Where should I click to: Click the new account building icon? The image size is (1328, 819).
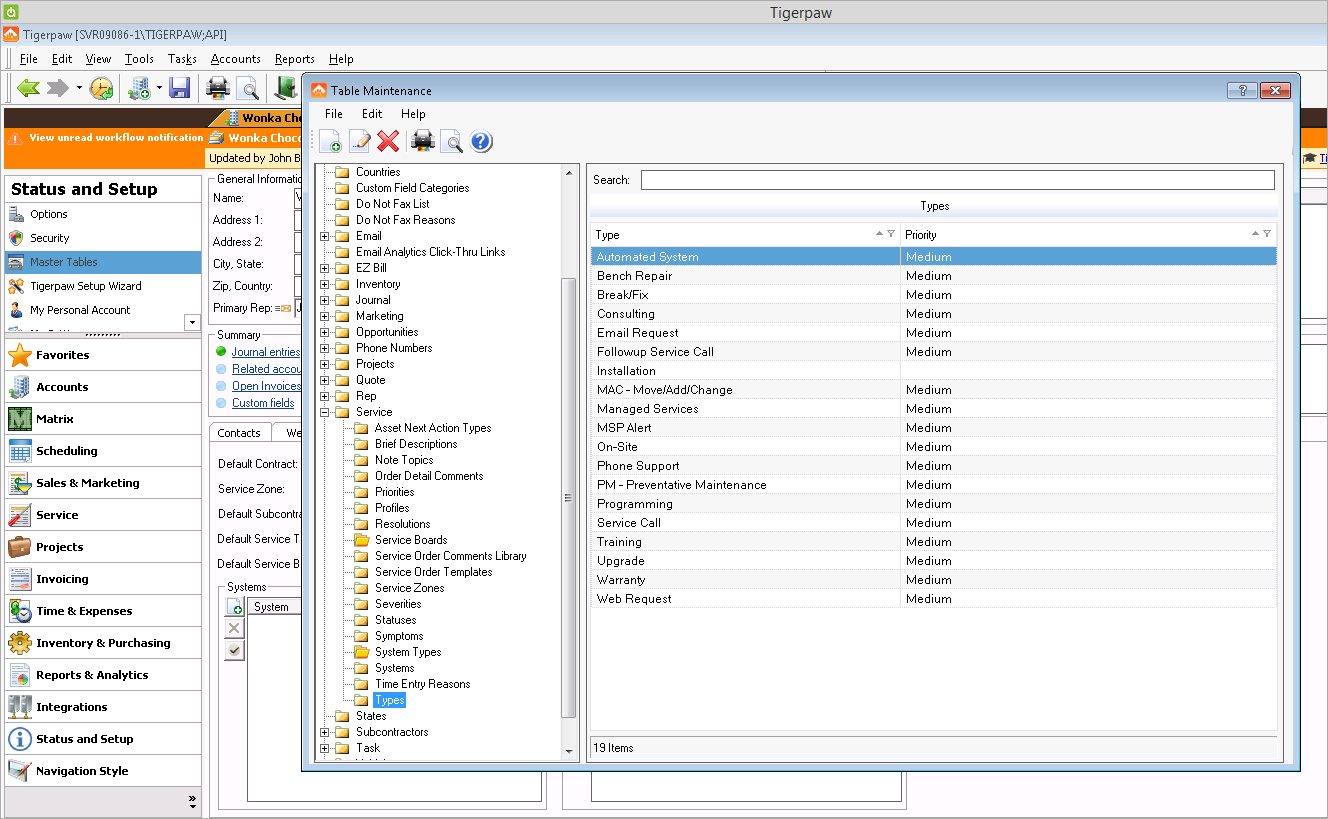[141, 88]
